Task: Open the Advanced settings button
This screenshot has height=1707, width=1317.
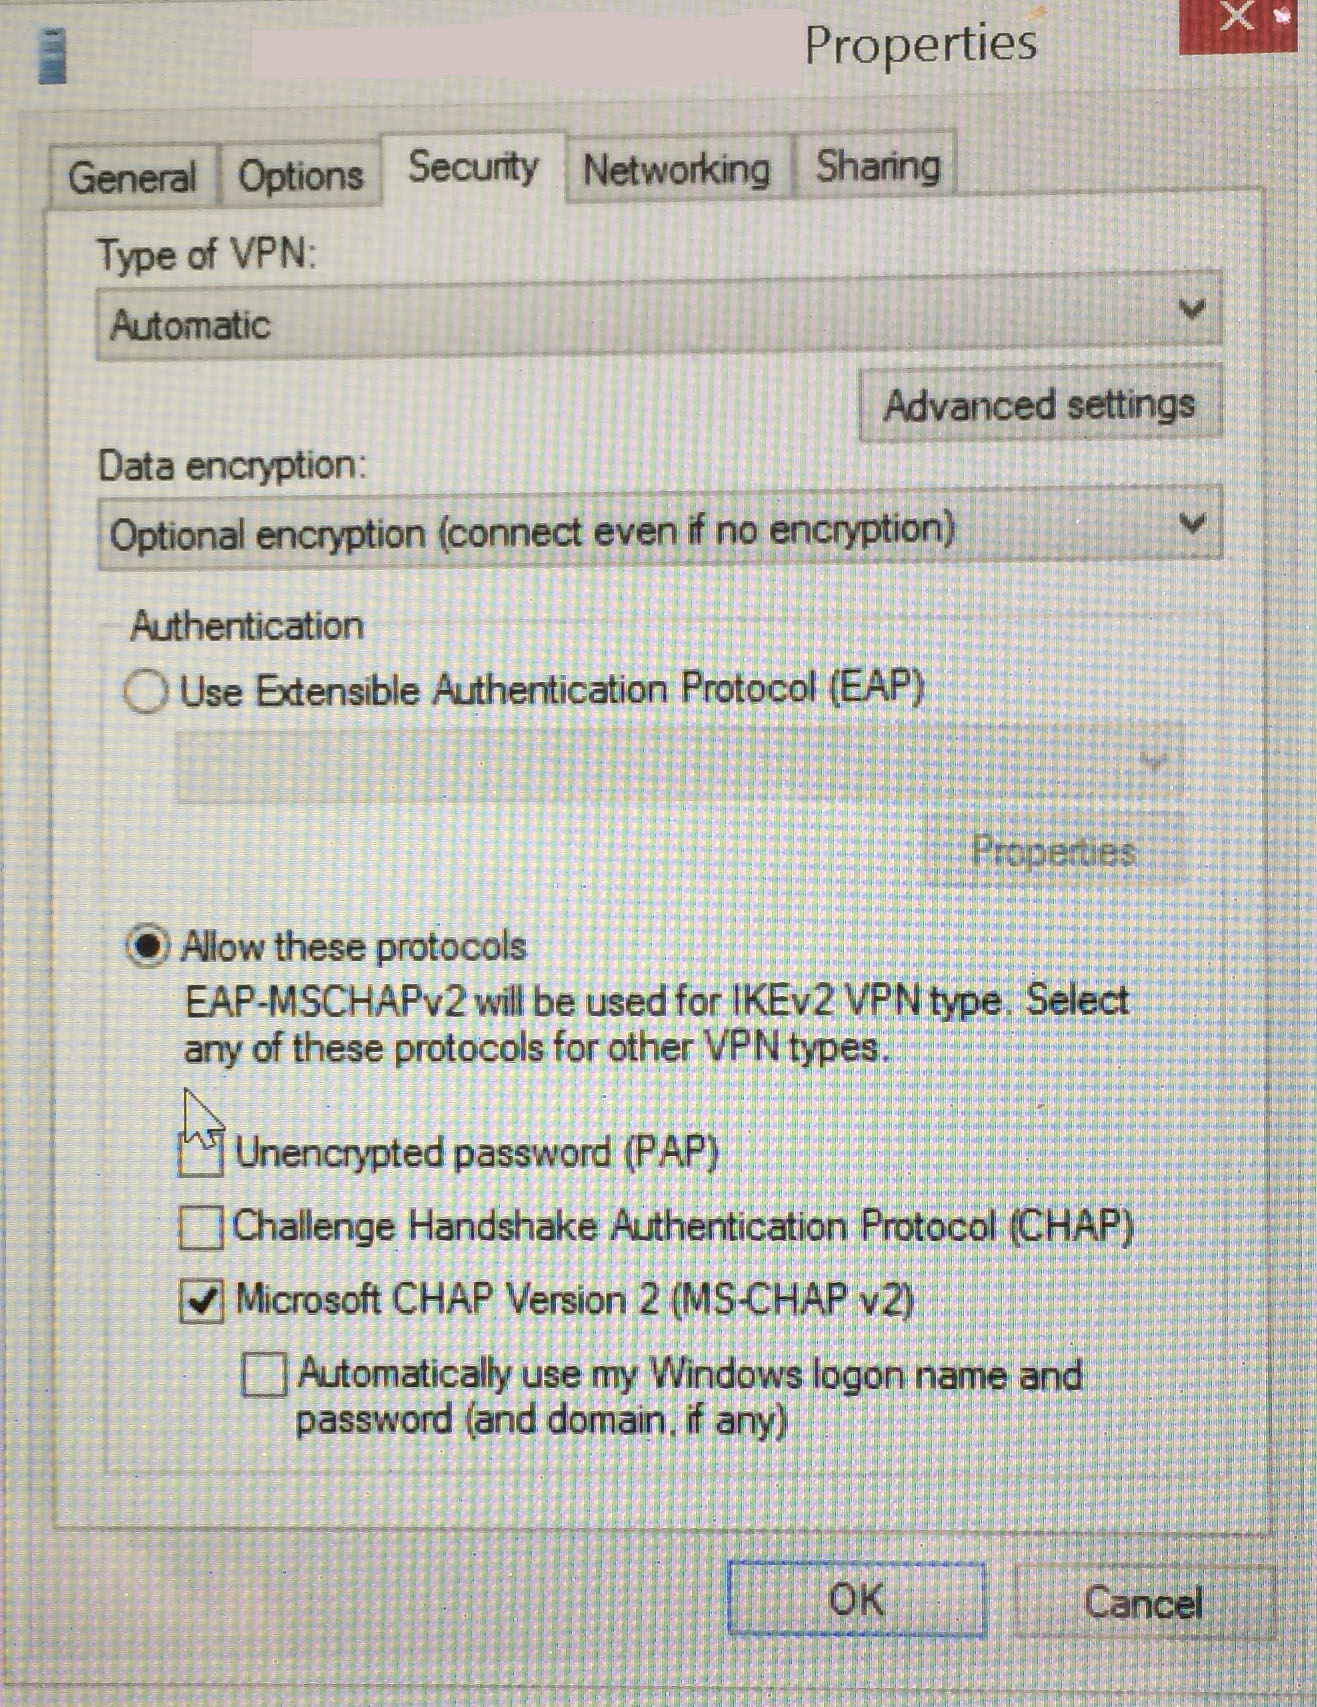Action: [1040, 405]
